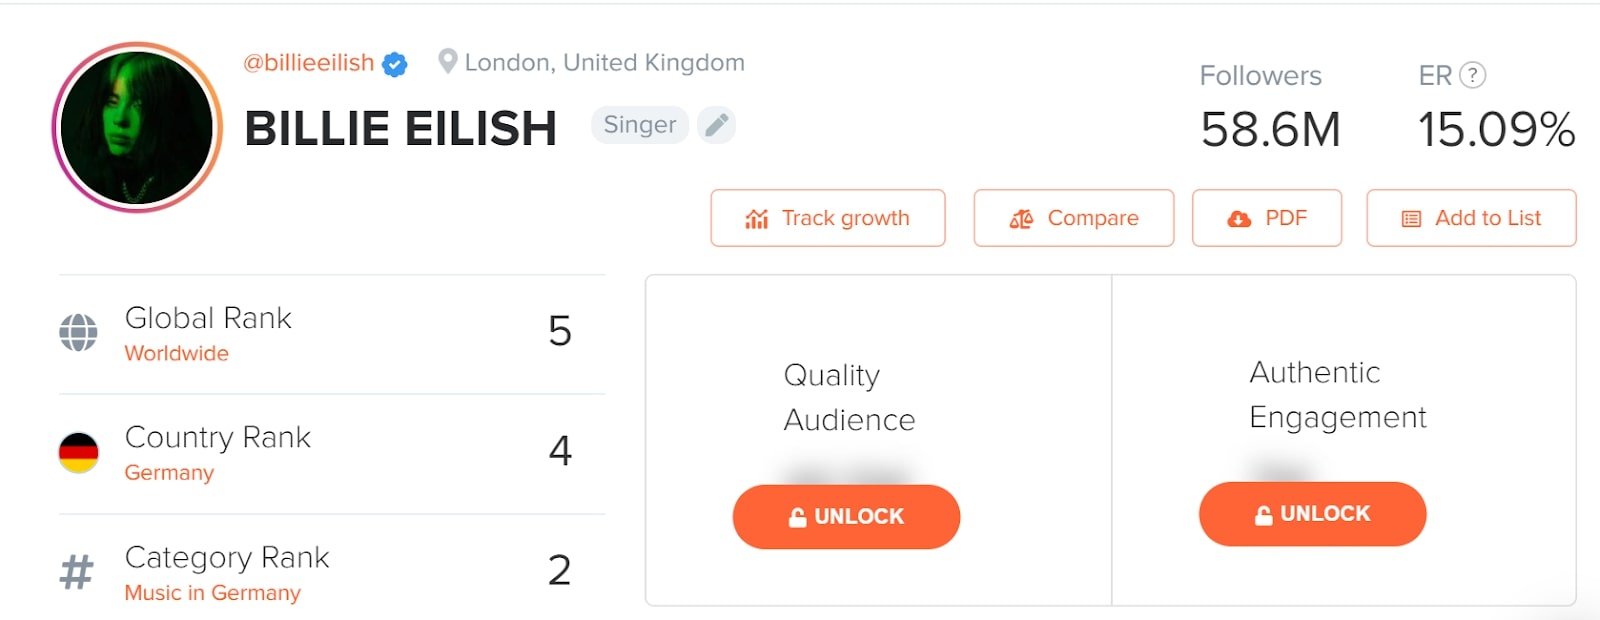
Task: Open Billie Eilish's profile picture
Action: [x=137, y=127]
